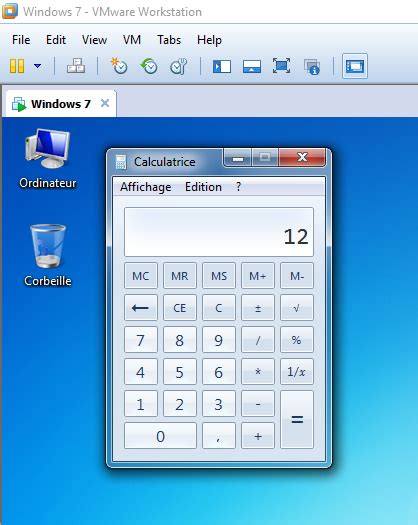This screenshot has height=525, width=418.
Task: Click the decimal comma button
Action: pyautogui.click(x=219, y=436)
